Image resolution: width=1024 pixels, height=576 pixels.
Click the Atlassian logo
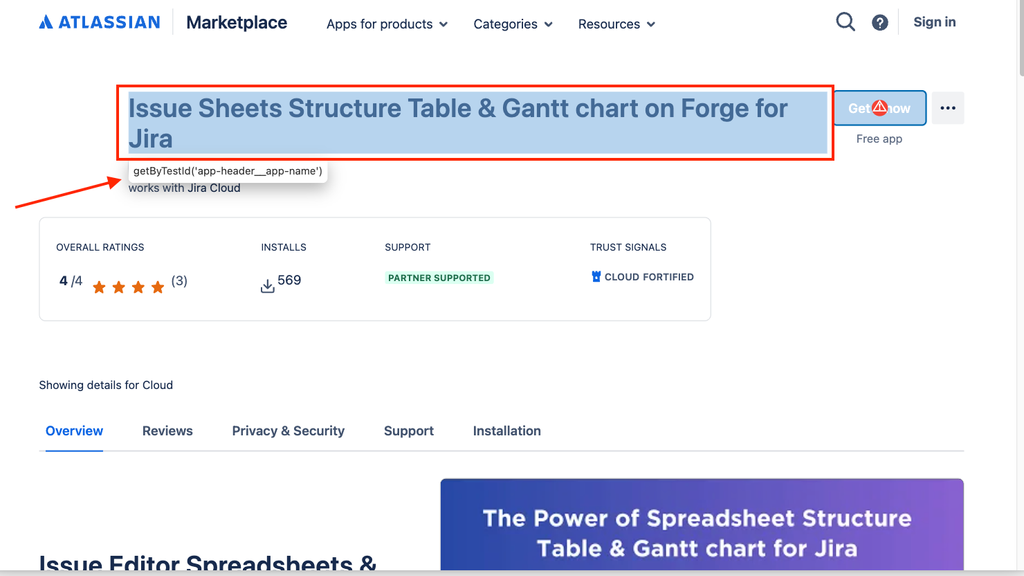tap(99, 22)
